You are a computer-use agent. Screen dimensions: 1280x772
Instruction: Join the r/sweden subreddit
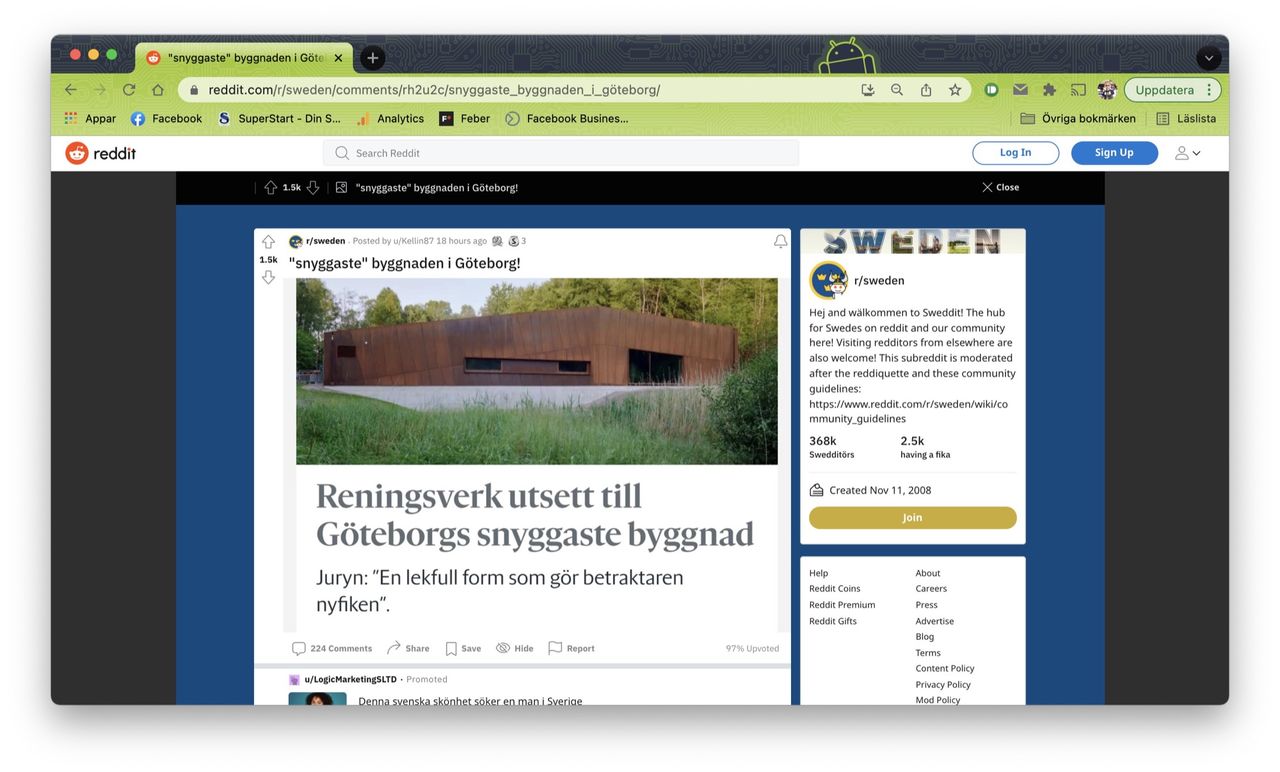(911, 517)
